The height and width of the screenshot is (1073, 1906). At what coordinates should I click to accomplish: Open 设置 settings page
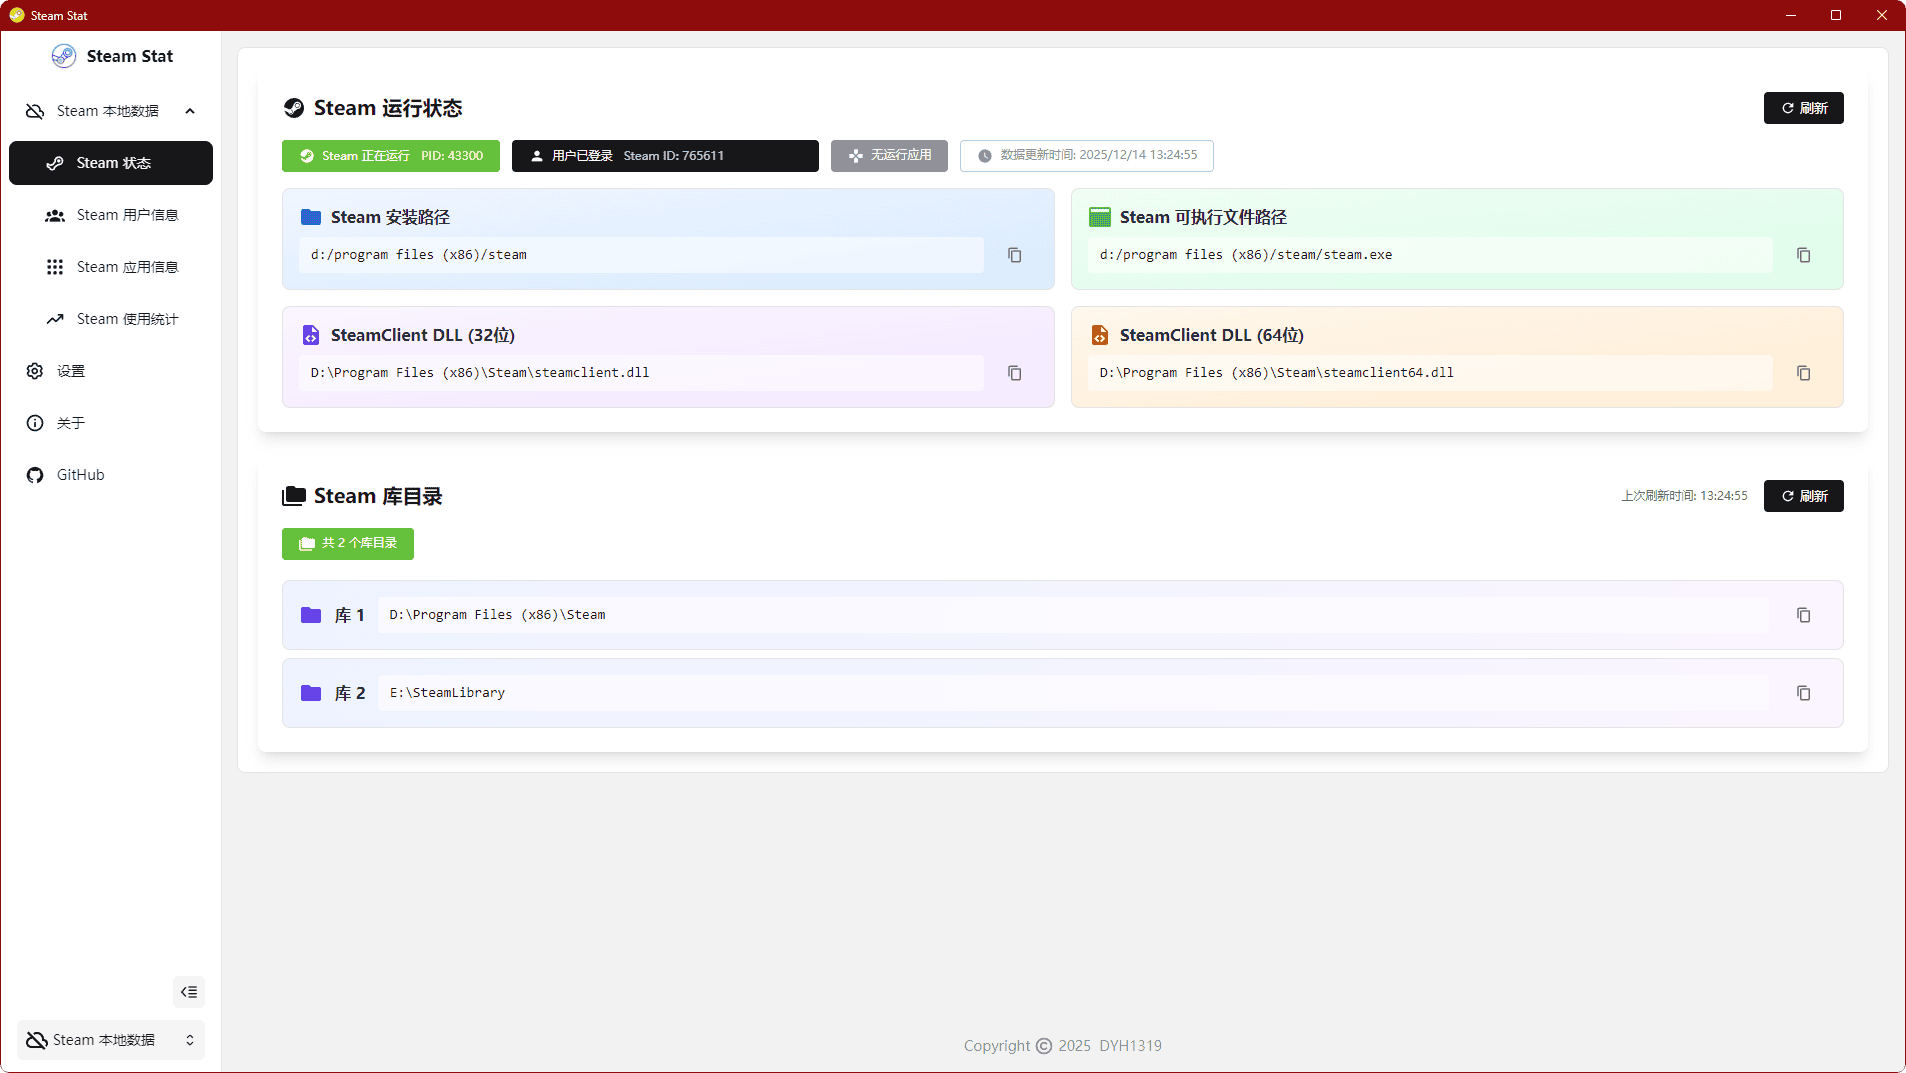pyautogui.click(x=70, y=371)
